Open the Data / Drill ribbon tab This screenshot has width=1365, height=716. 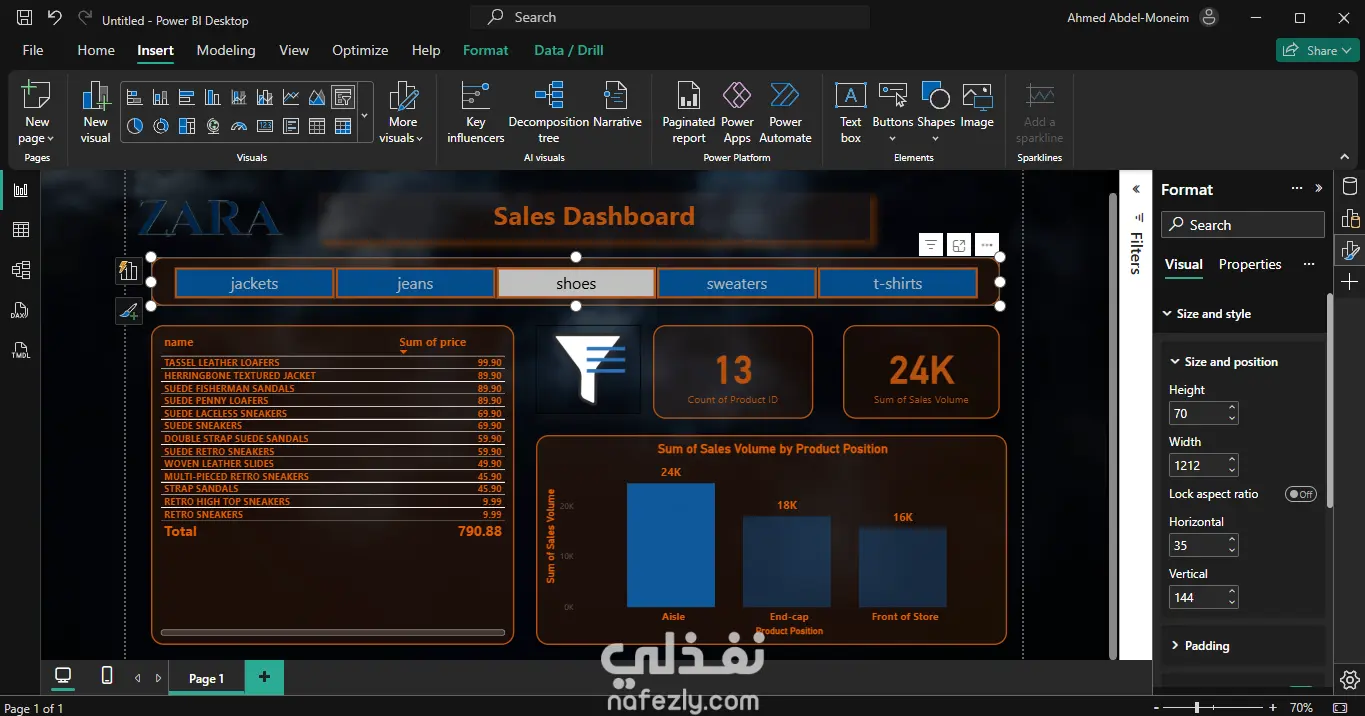tap(568, 50)
